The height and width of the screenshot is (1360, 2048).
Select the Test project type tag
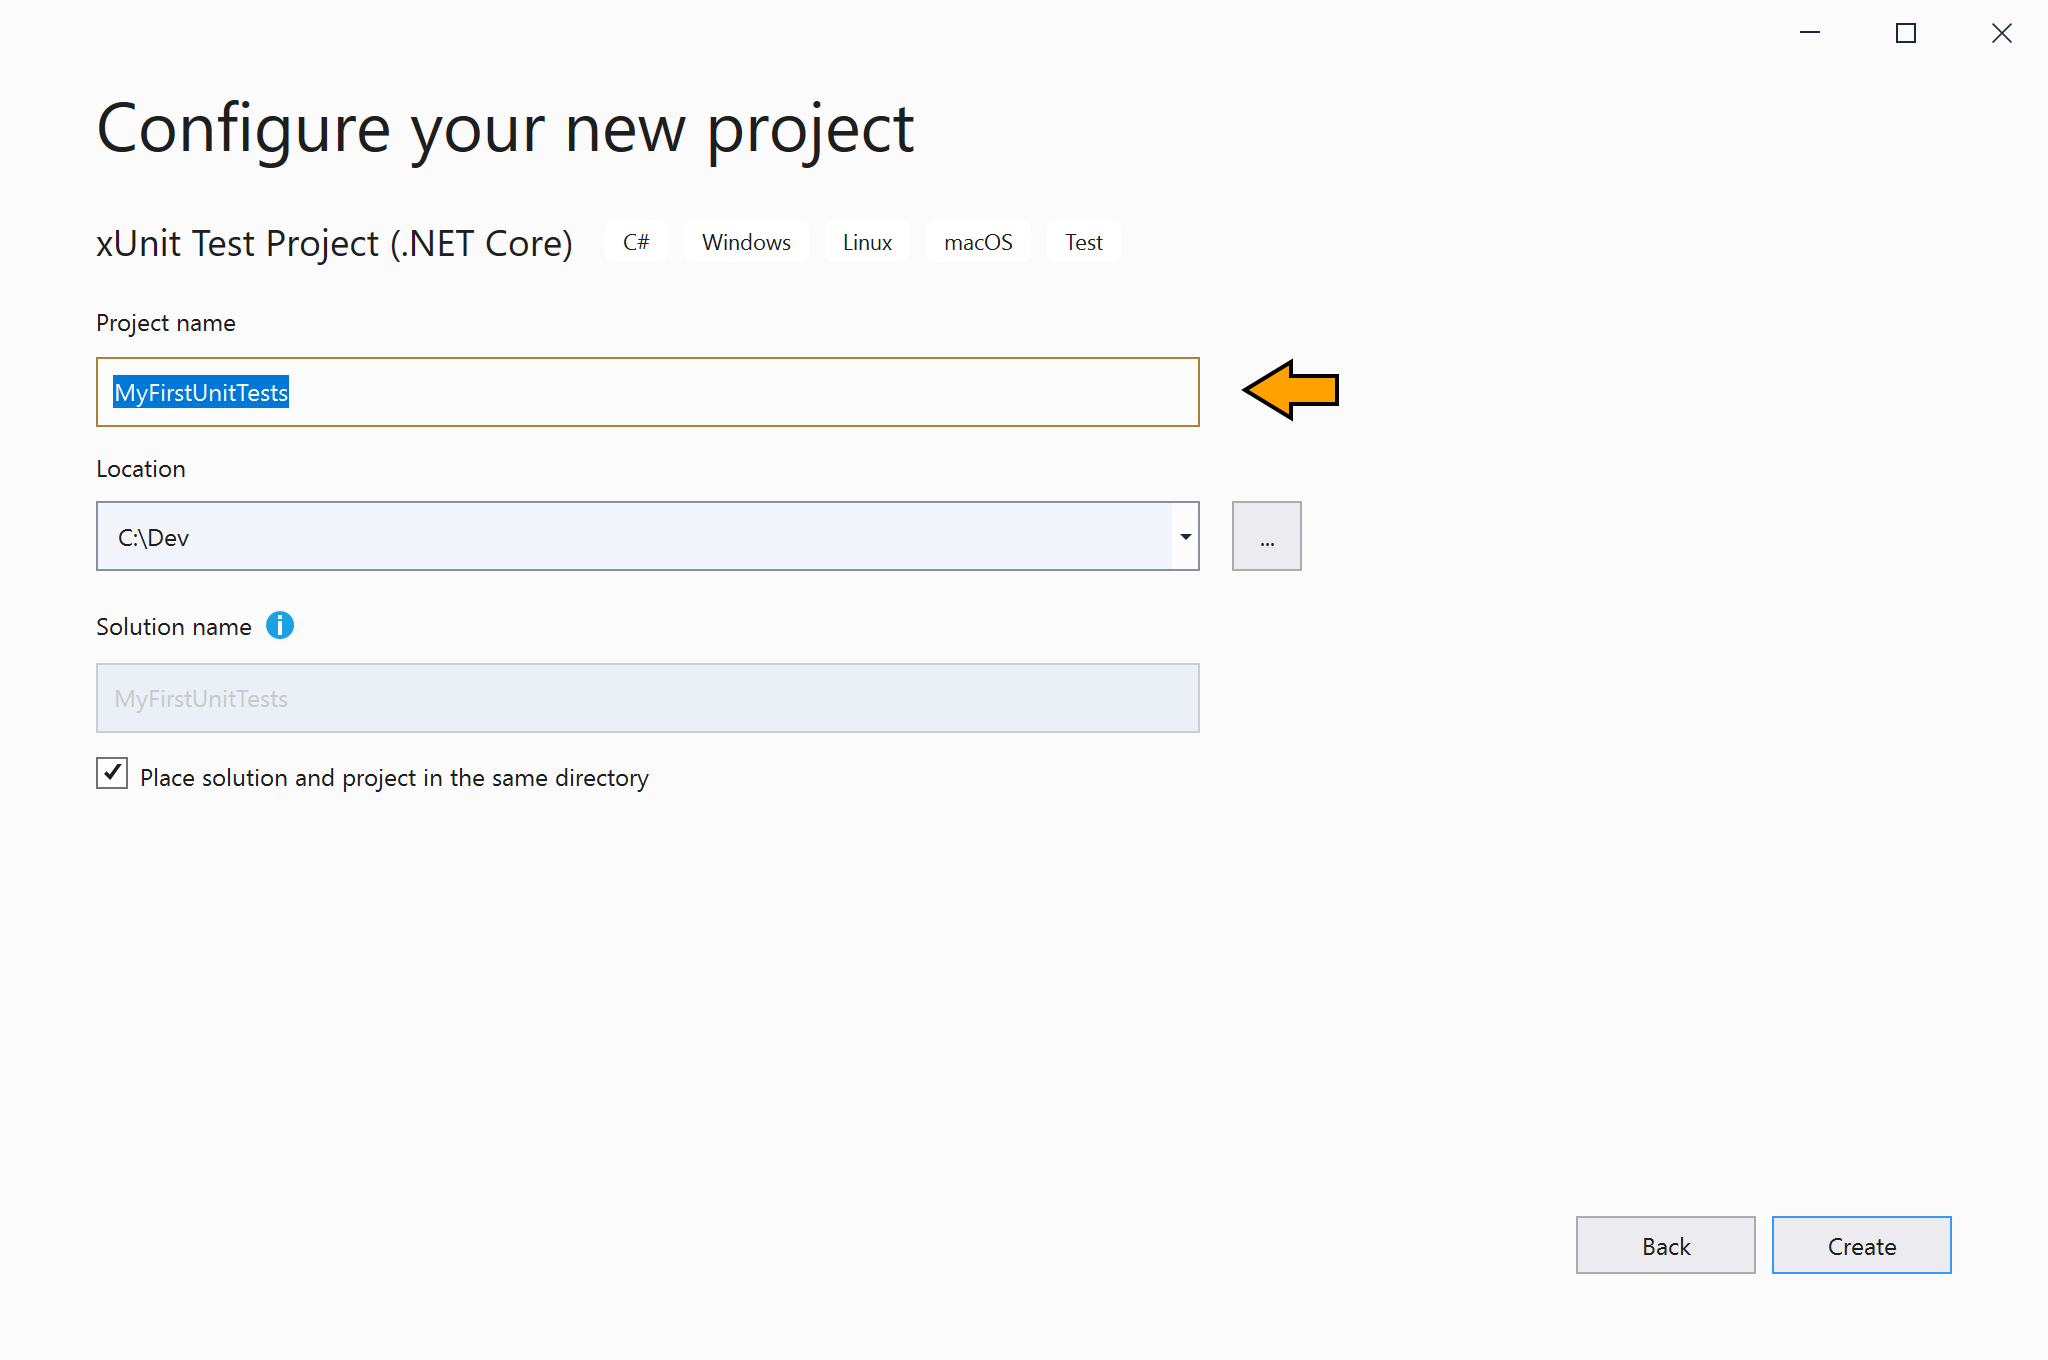(x=1083, y=241)
